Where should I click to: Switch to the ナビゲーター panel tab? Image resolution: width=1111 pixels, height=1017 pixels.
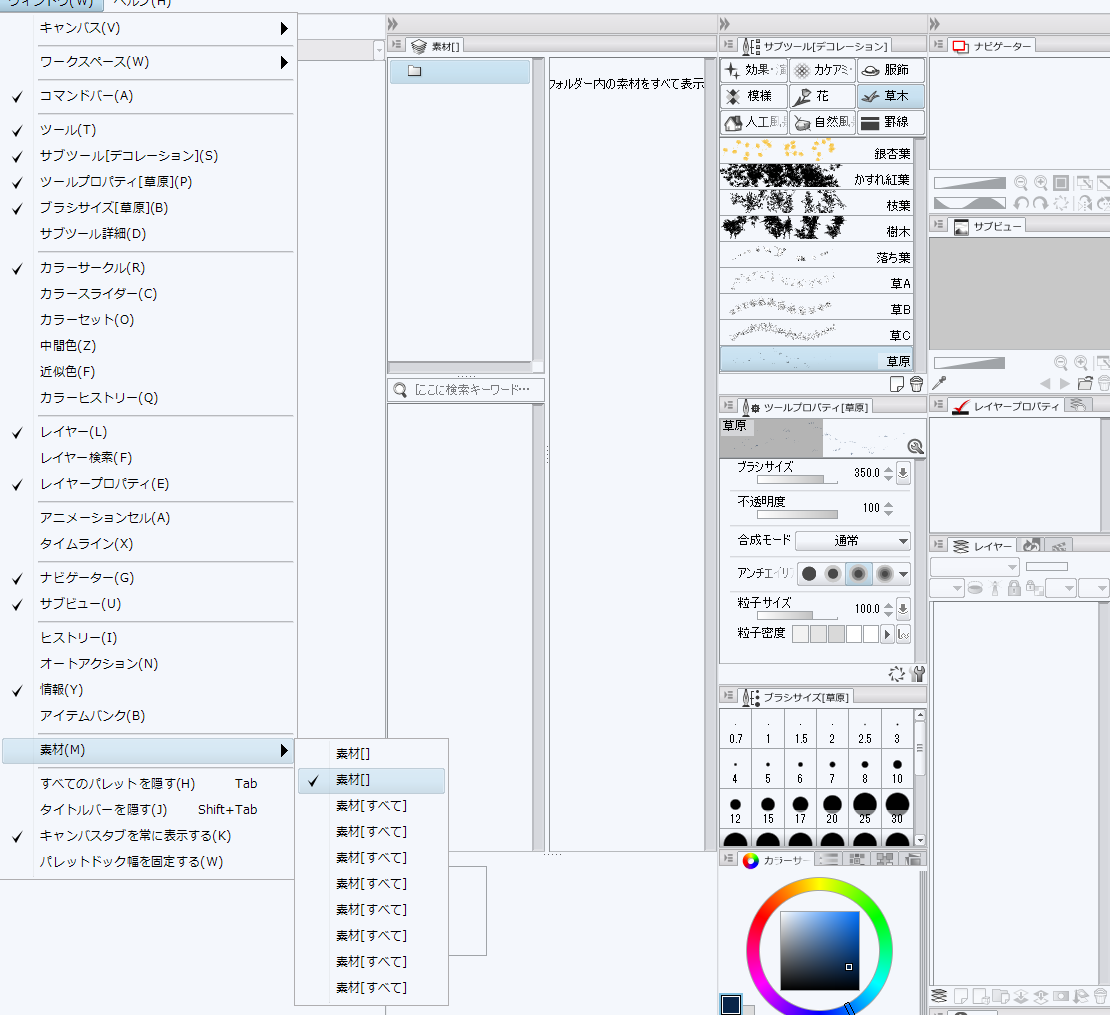(x=992, y=46)
